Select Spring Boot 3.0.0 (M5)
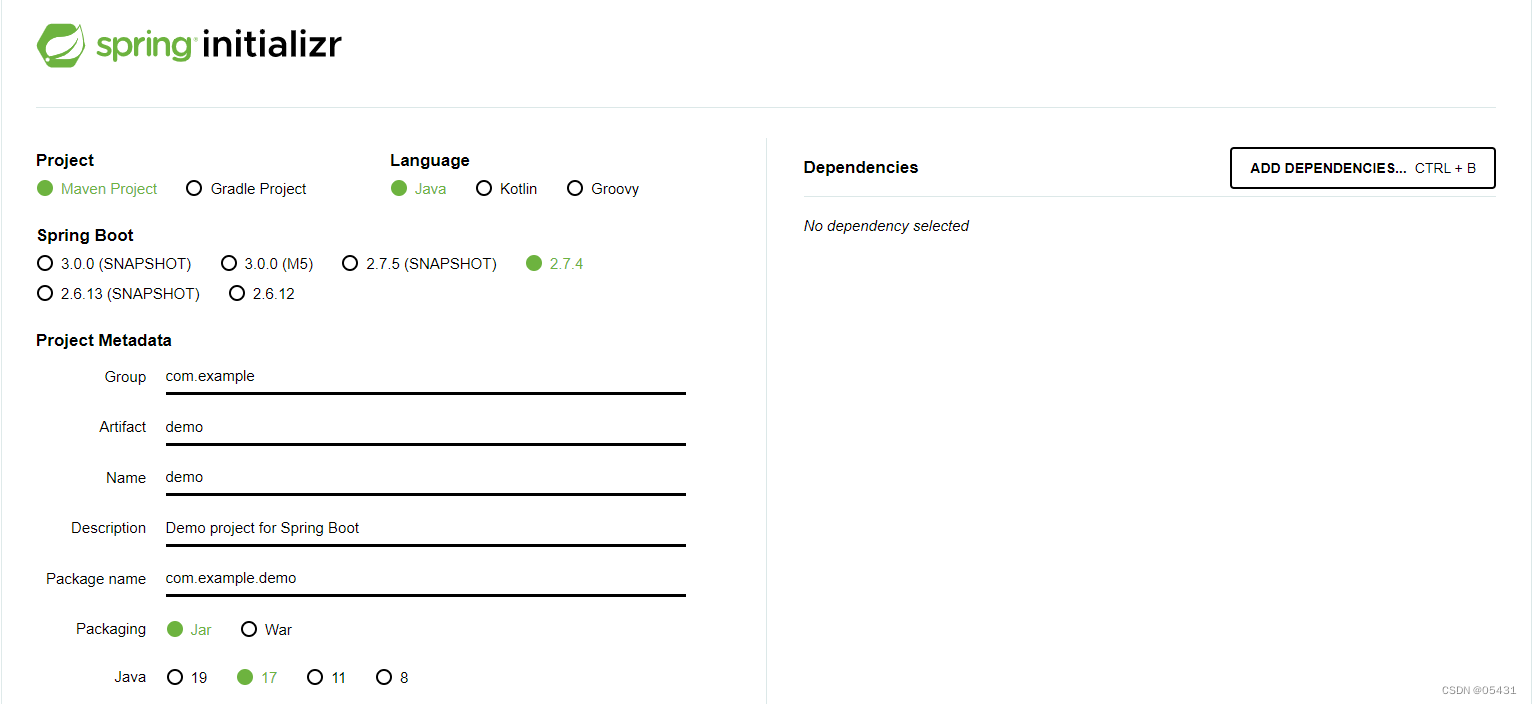This screenshot has height=704, width=1532. tap(267, 264)
